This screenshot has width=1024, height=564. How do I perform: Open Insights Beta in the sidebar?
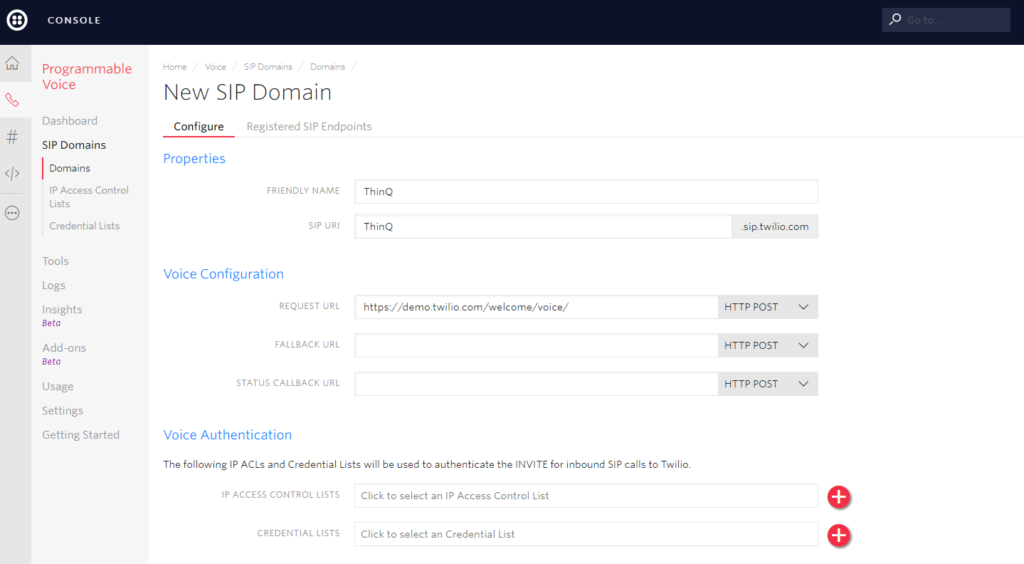click(x=62, y=315)
